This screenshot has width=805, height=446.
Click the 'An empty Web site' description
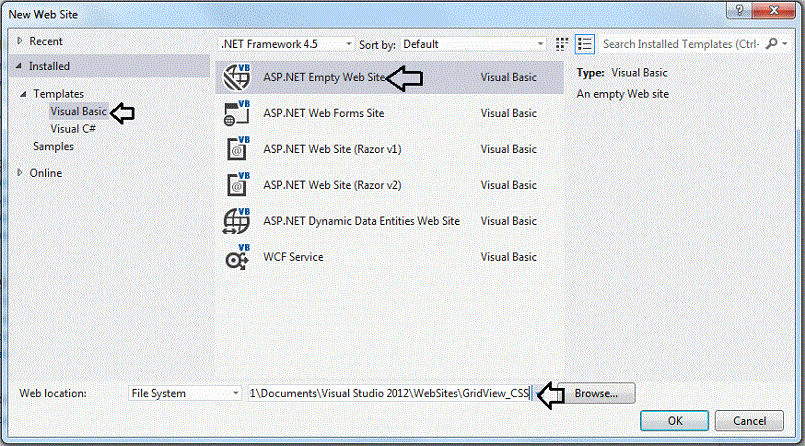(622, 94)
